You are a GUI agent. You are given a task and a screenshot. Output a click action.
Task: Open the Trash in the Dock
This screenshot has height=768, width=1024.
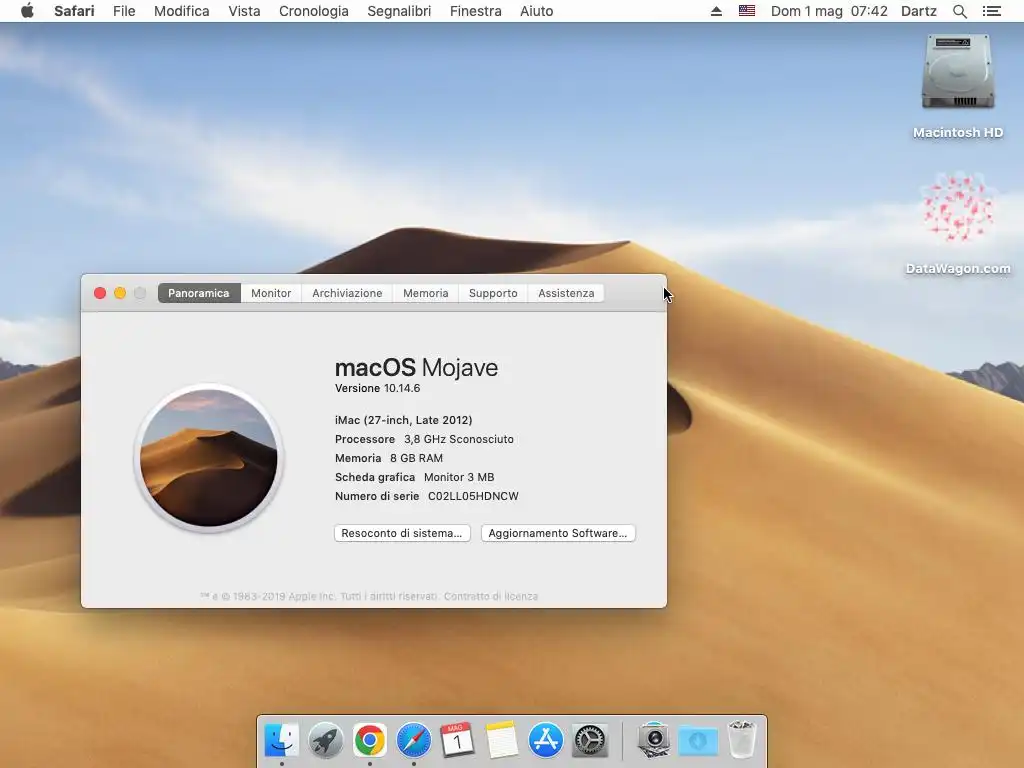click(x=742, y=740)
